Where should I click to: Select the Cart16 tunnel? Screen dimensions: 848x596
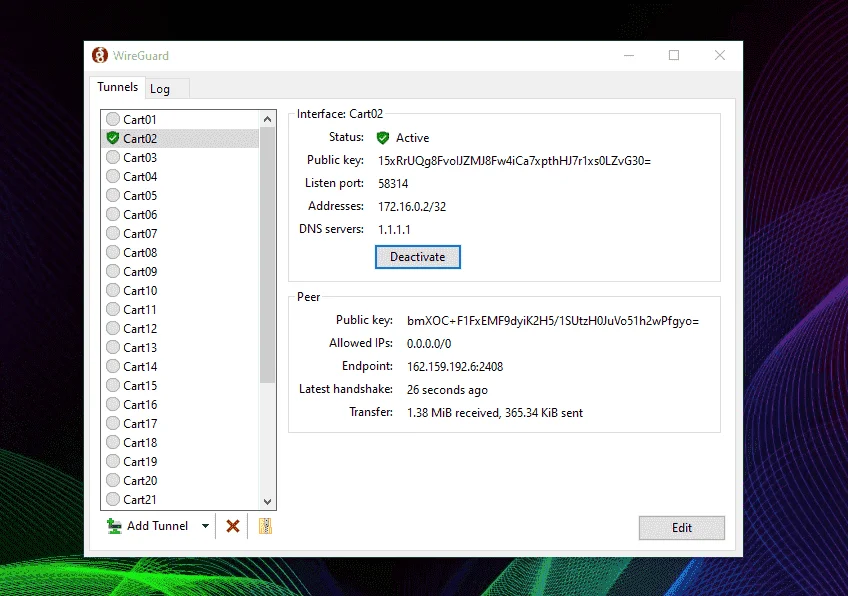[x=180, y=405]
